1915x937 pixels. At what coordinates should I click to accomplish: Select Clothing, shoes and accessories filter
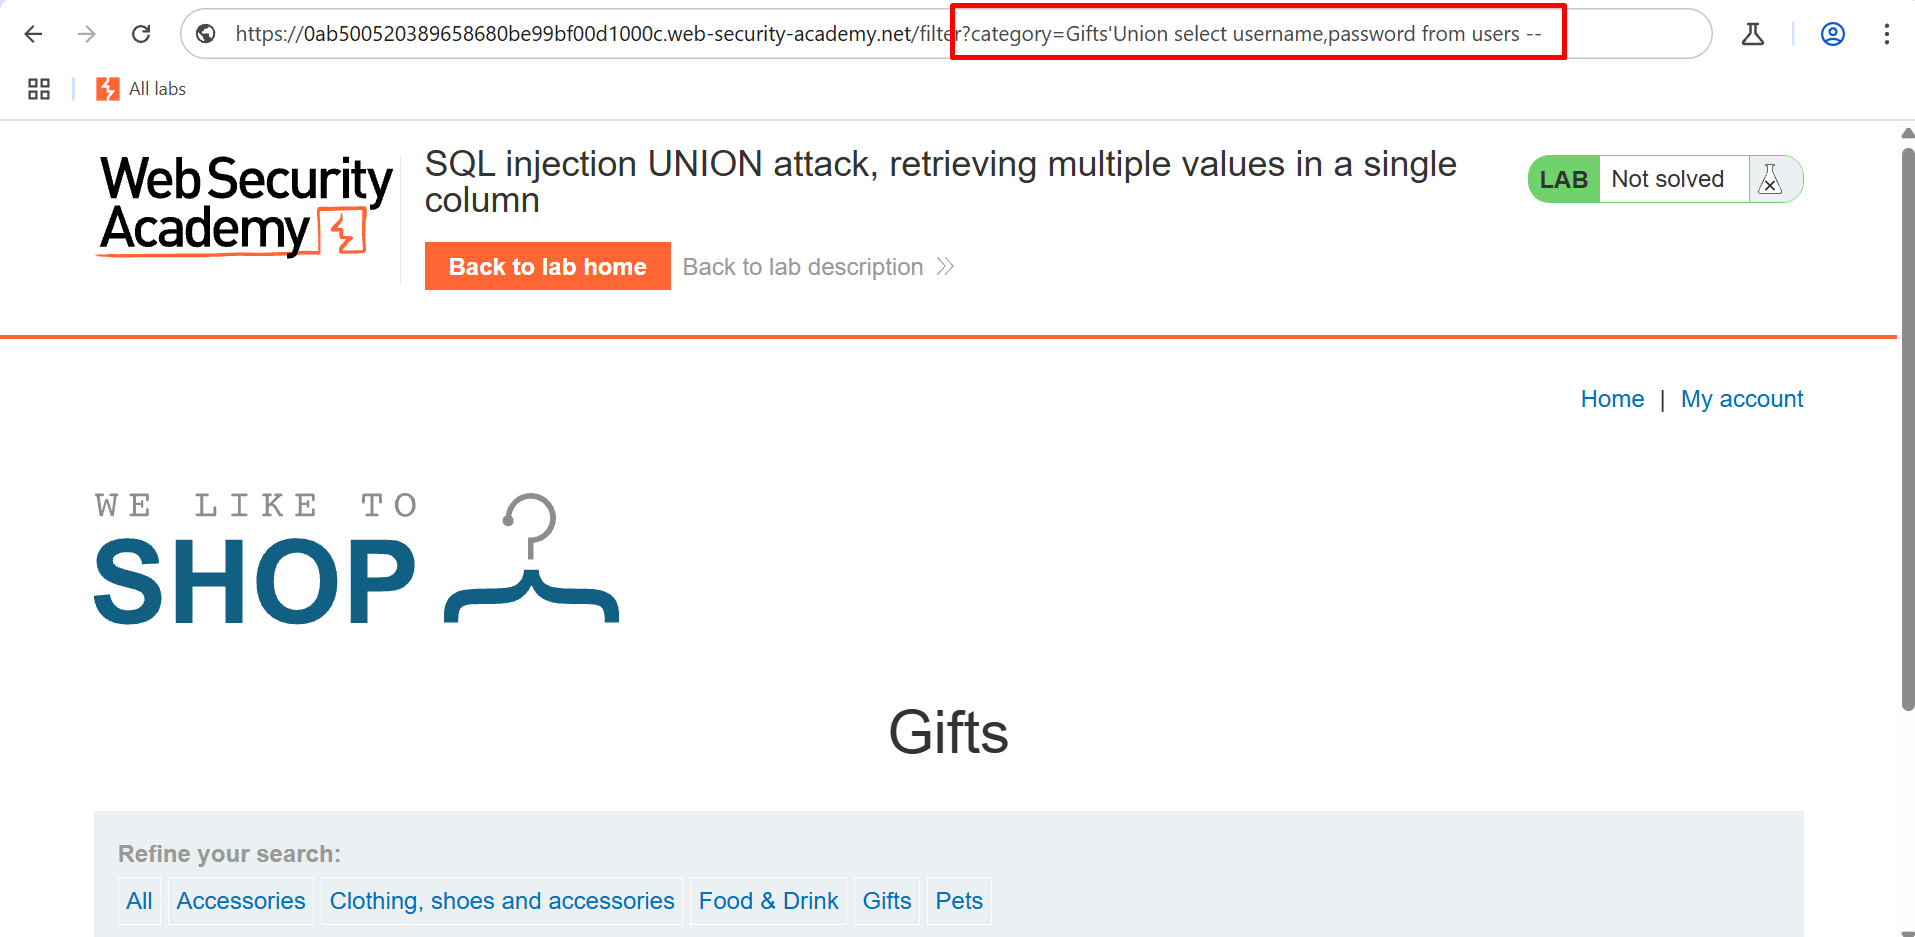point(502,901)
